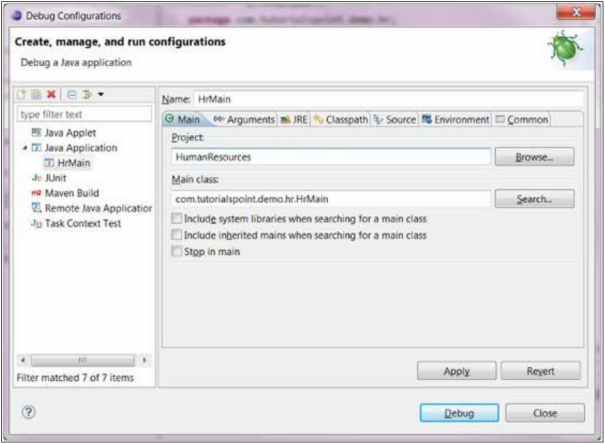Screen dimensions: 605x444
Task: Toggle Include inherited mains checkbox
Action: (177, 235)
